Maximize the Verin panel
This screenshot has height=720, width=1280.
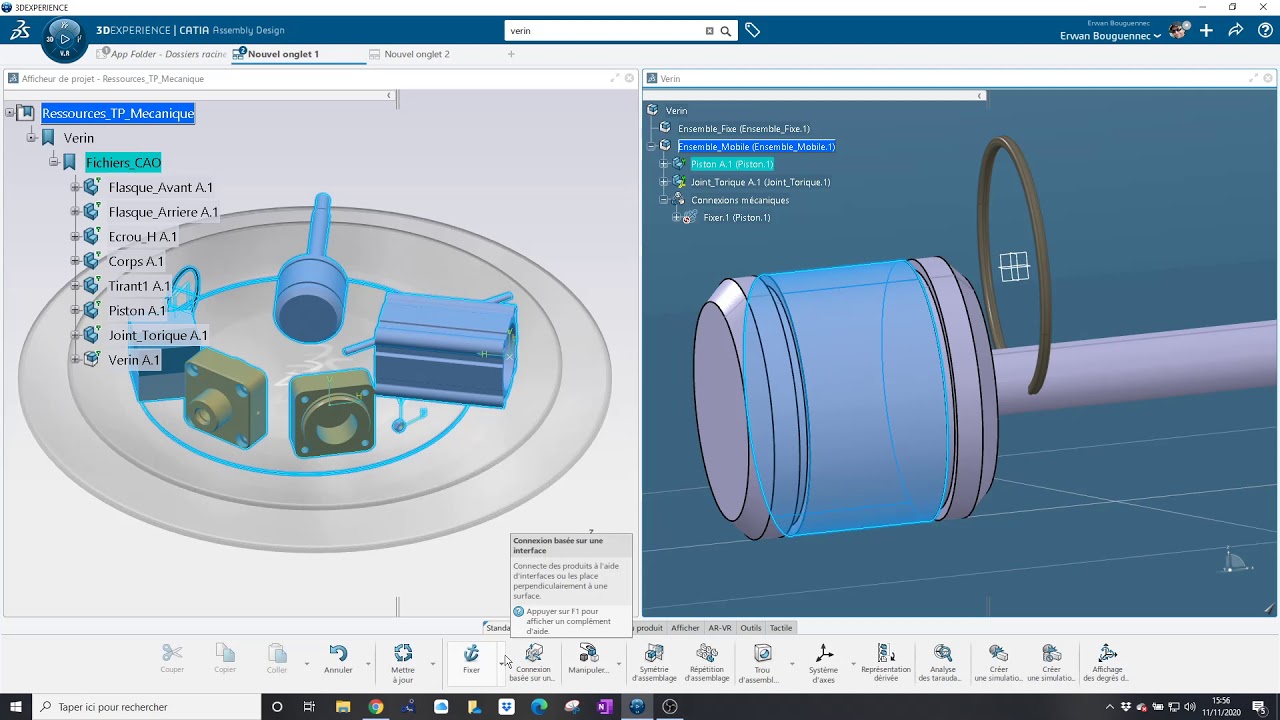(1254, 78)
